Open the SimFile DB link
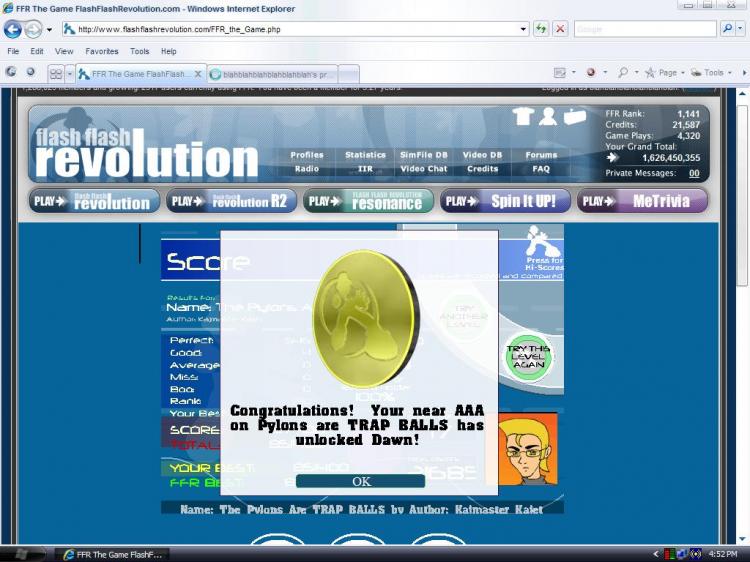This screenshot has height=562, width=750. click(423, 155)
